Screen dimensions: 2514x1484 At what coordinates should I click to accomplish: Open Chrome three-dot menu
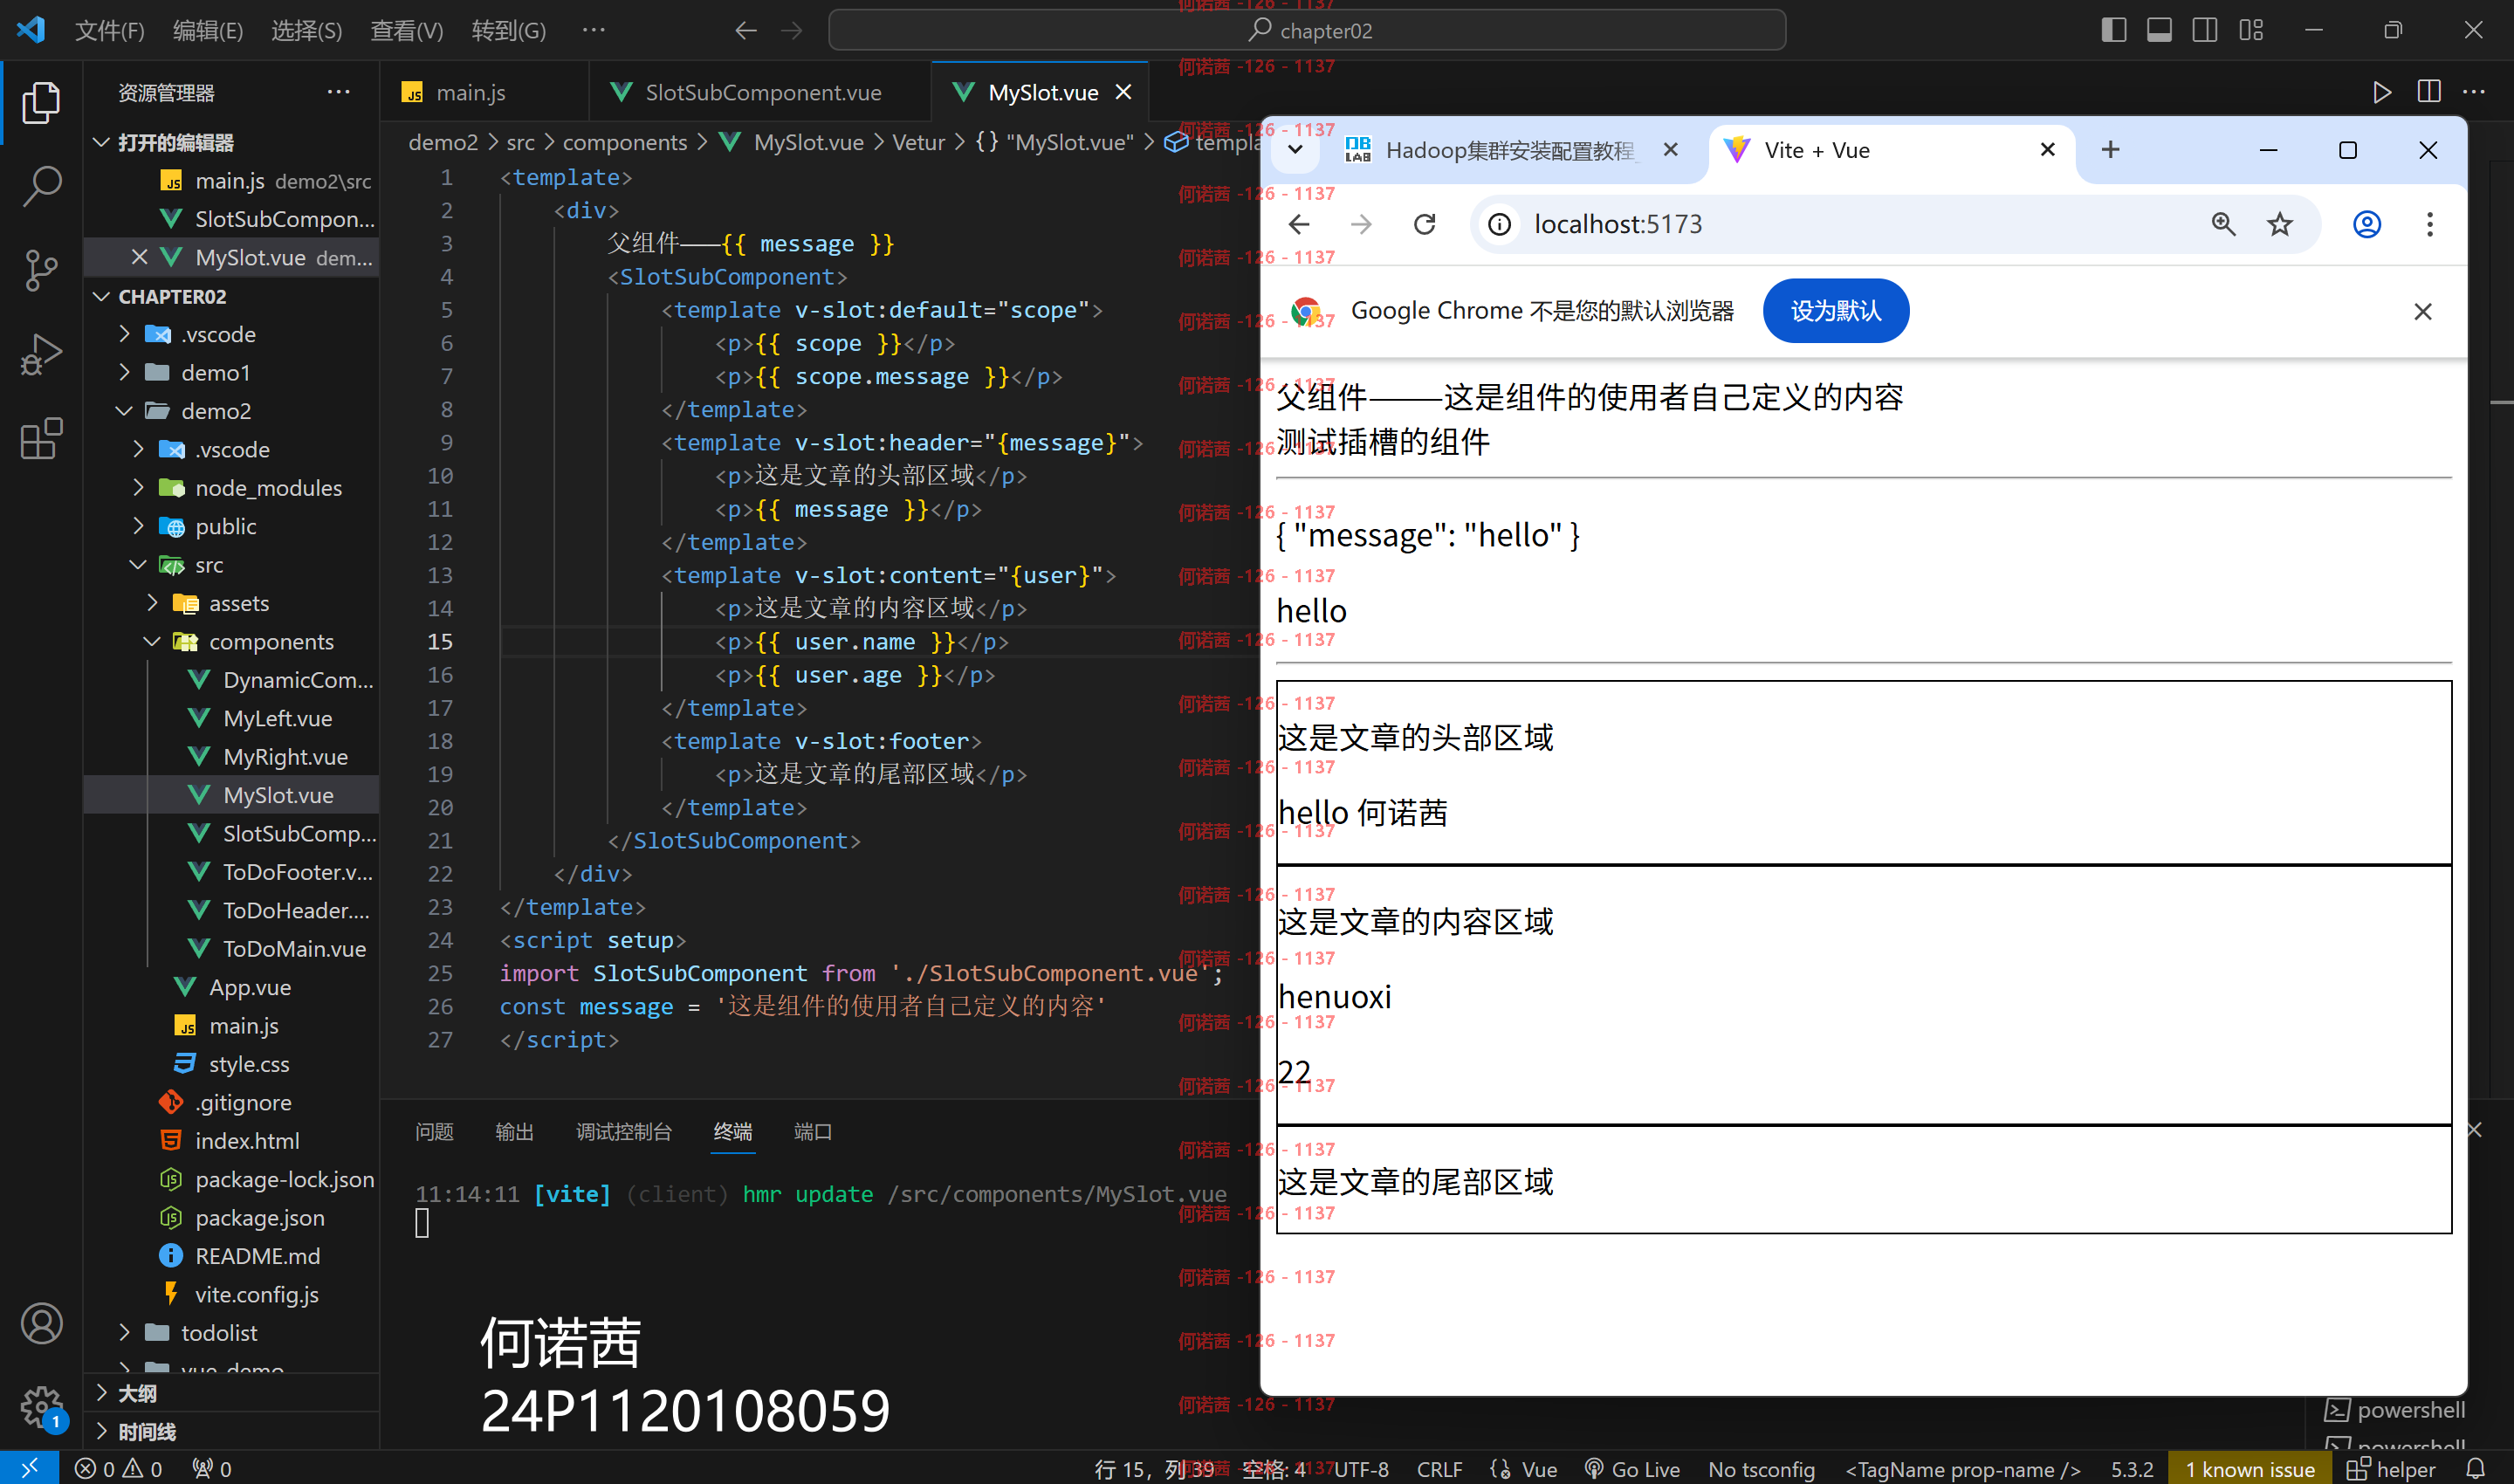[2429, 224]
